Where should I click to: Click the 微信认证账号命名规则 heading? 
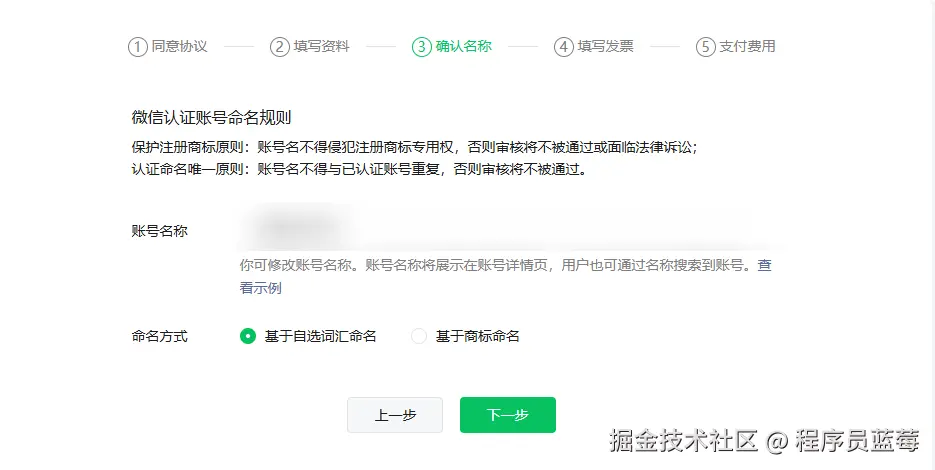(211, 118)
